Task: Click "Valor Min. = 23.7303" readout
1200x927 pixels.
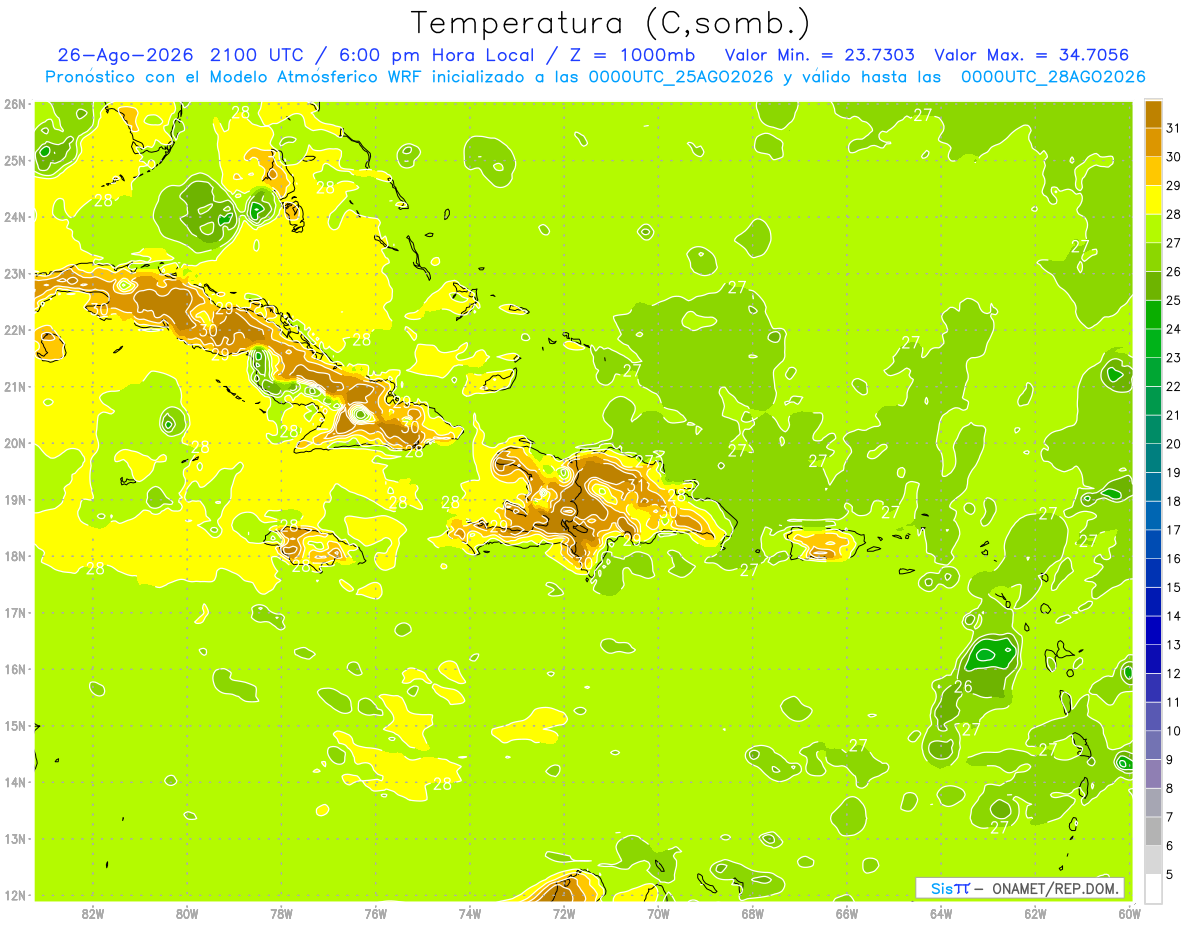Action: pyautogui.click(x=819, y=55)
